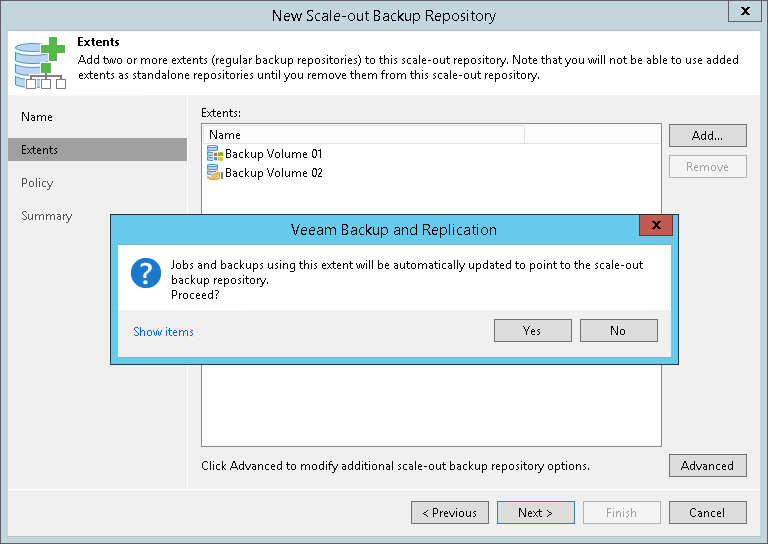Click the blue question mark dialog icon
Viewport: 768px width, 544px height.
(147, 273)
